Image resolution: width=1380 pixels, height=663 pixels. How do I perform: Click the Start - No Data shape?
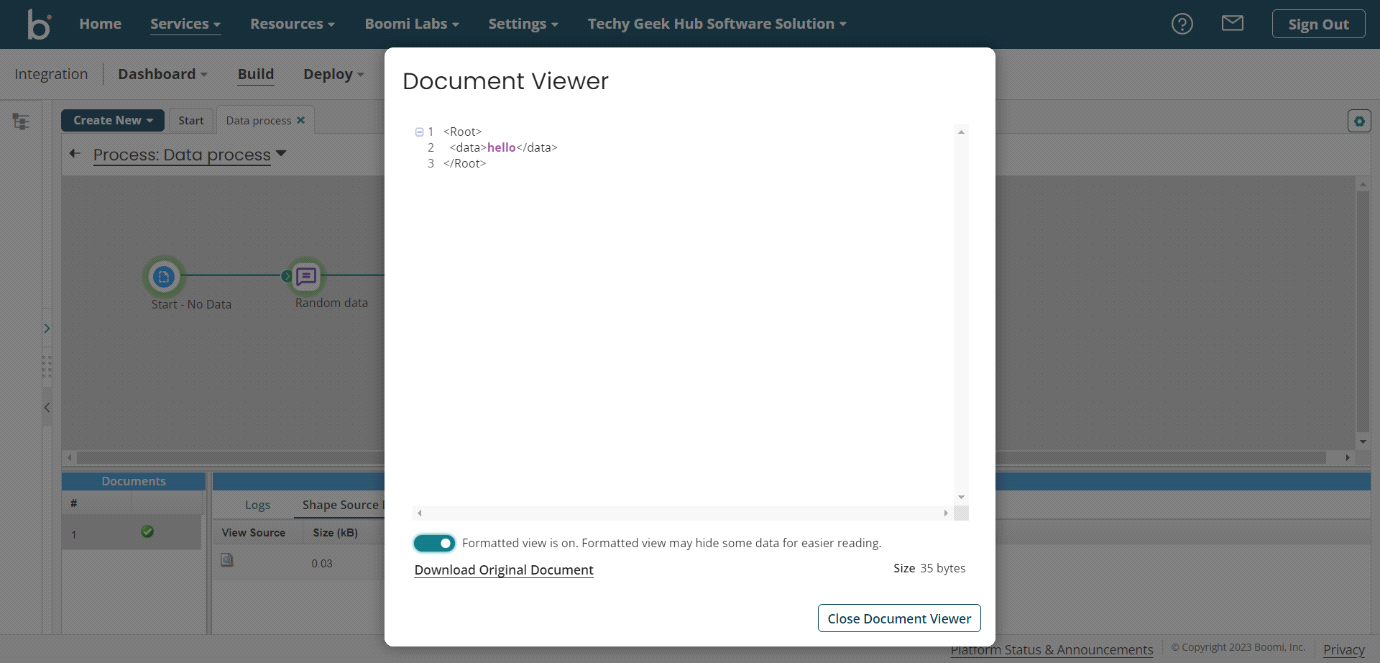click(x=165, y=277)
